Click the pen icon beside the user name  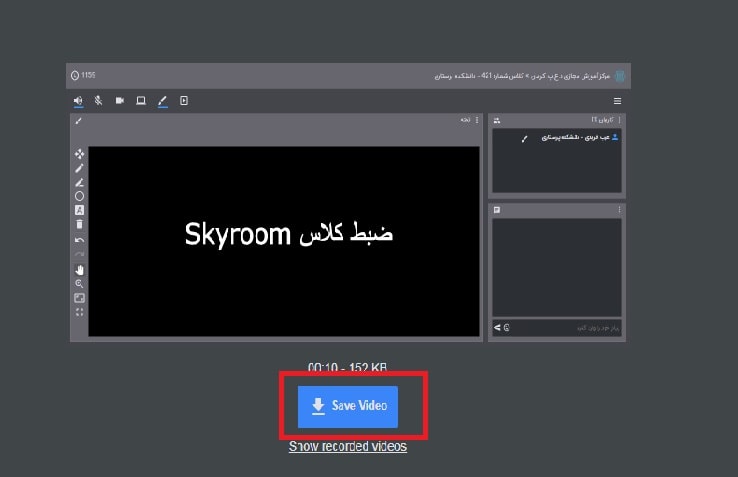525,138
